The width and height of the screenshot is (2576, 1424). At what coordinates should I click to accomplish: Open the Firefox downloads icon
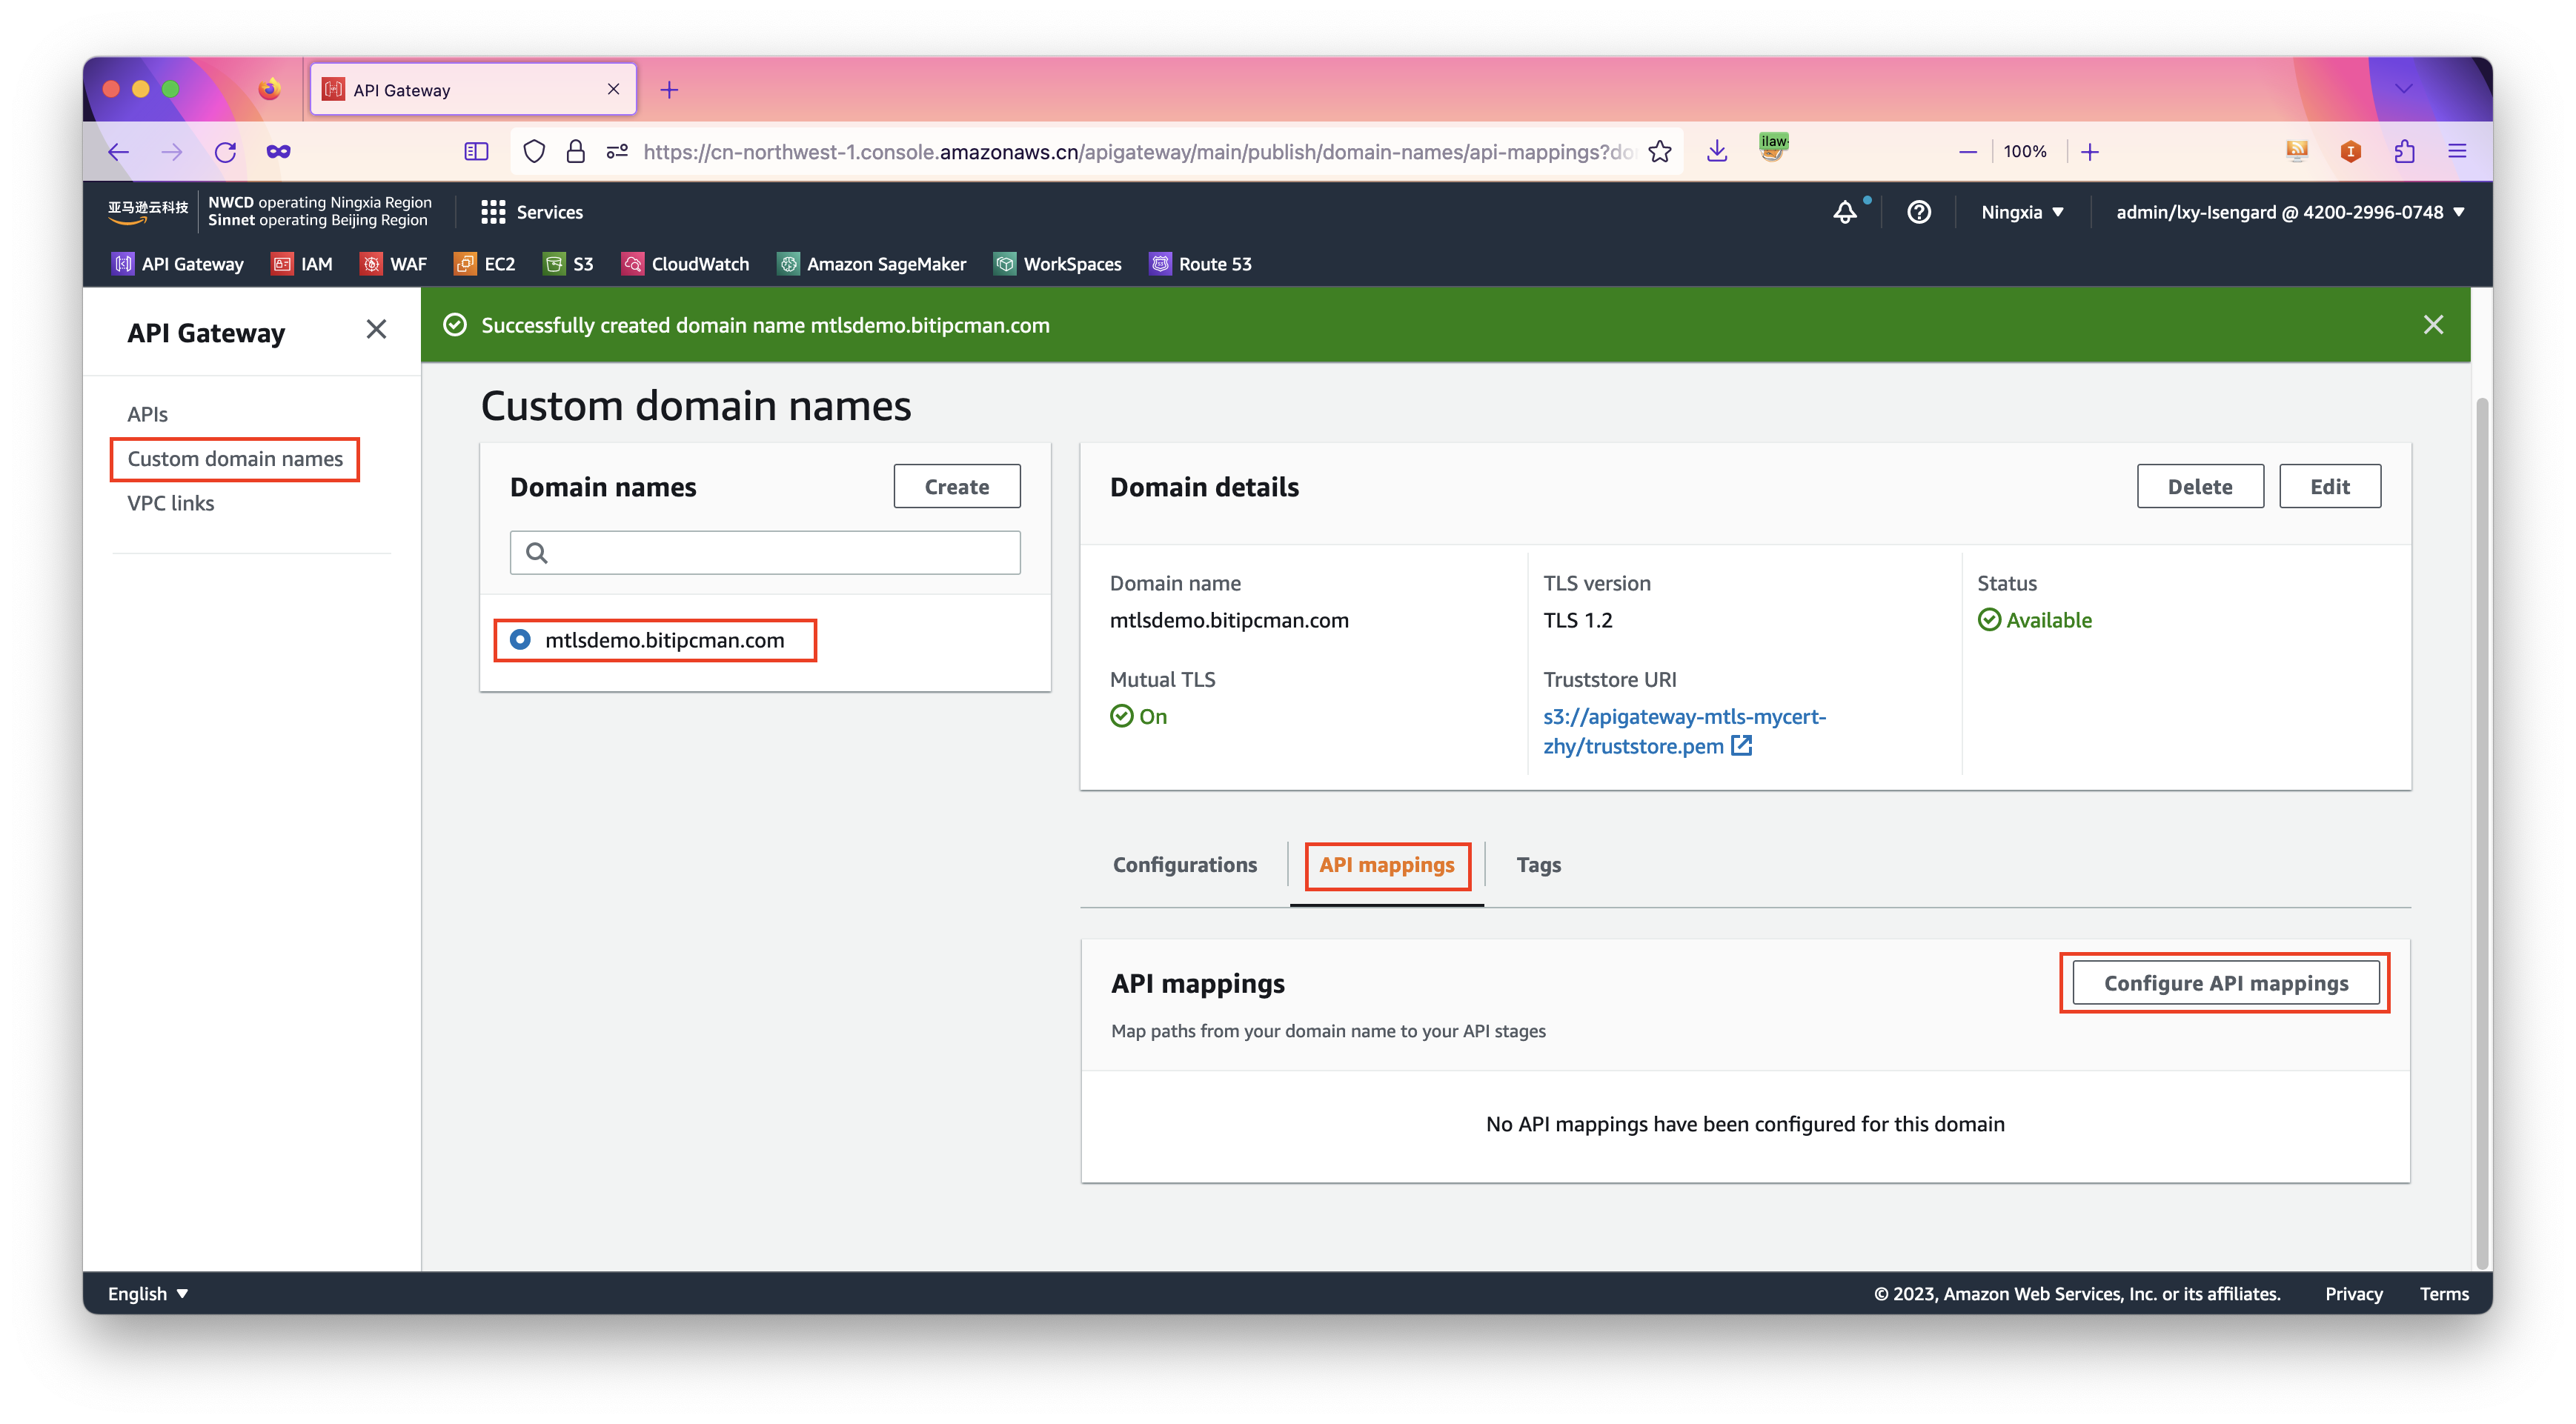point(1717,152)
